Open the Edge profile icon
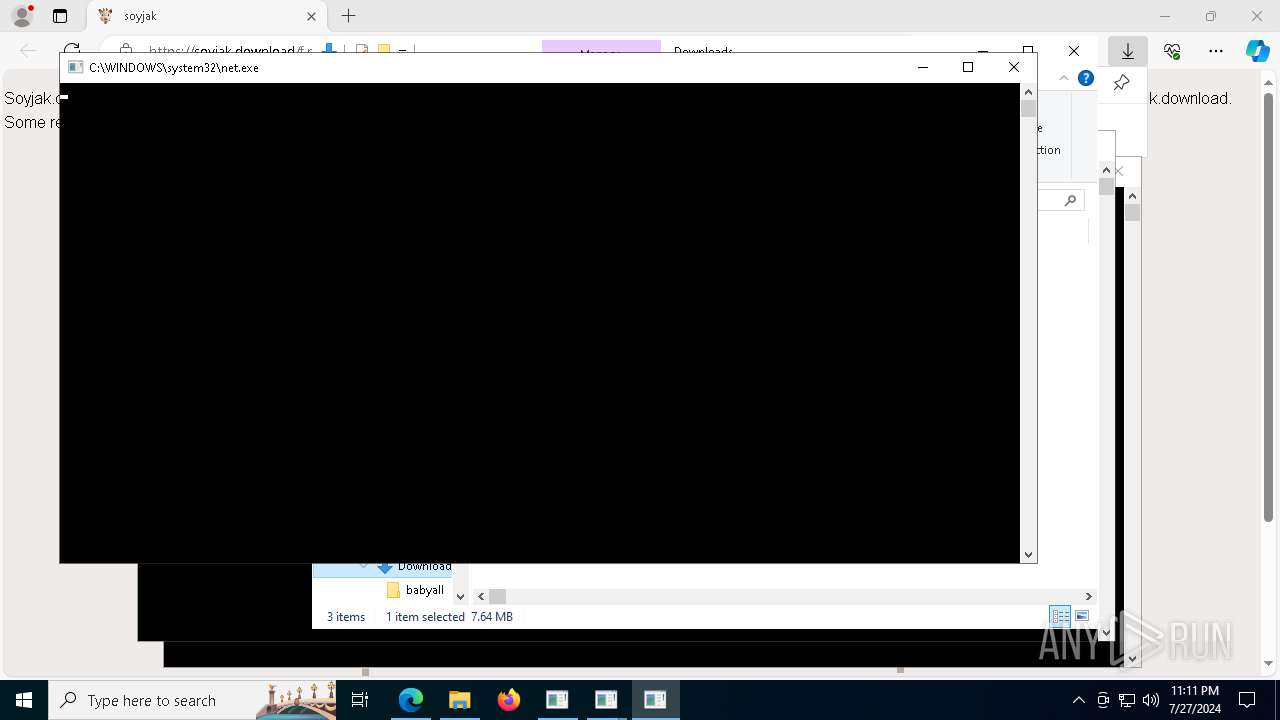The width and height of the screenshot is (1280, 720). coord(22,16)
